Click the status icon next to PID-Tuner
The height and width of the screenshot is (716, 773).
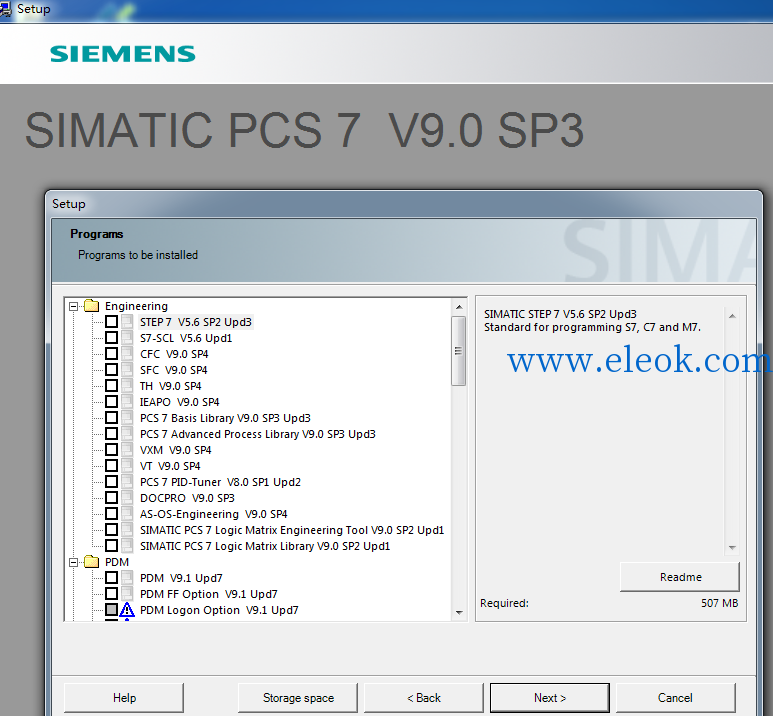tap(127, 482)
